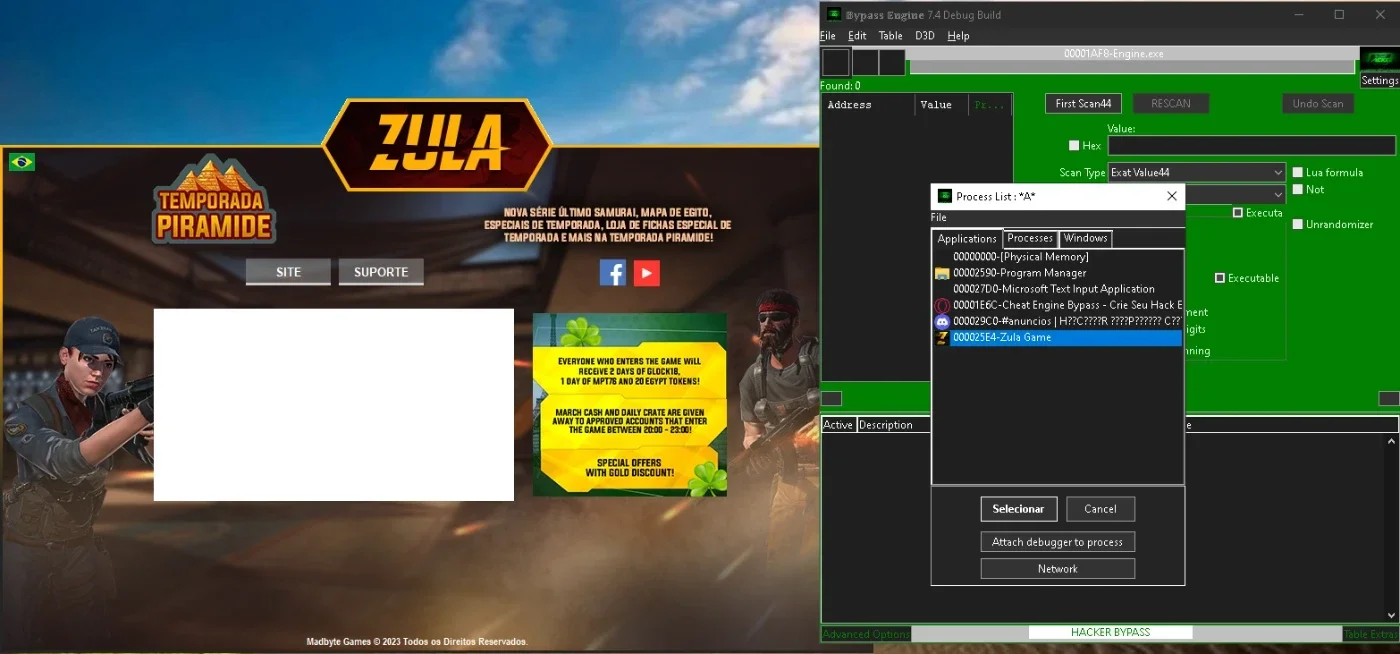Click the scan progress bar showing Engine.exe

[1133, 60]
